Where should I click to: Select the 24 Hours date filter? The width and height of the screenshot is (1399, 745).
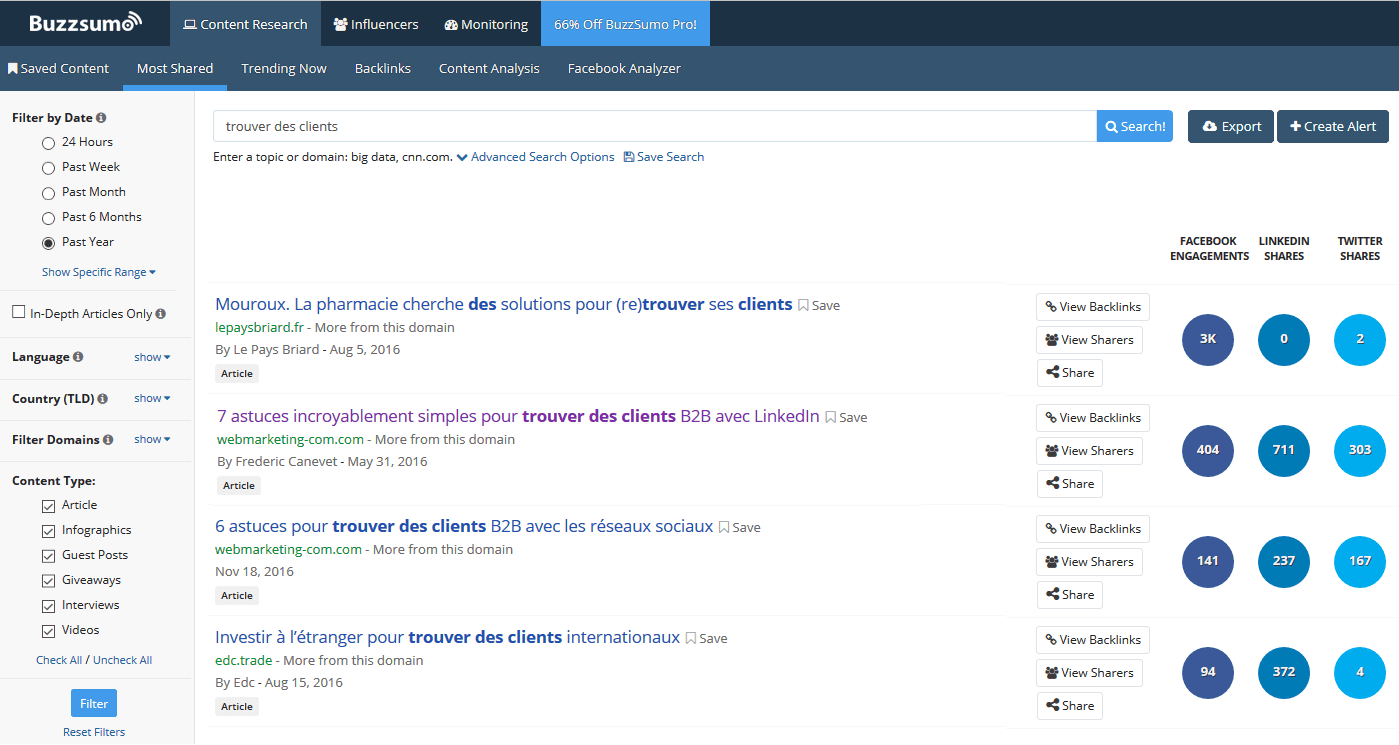tap(48, 143)
